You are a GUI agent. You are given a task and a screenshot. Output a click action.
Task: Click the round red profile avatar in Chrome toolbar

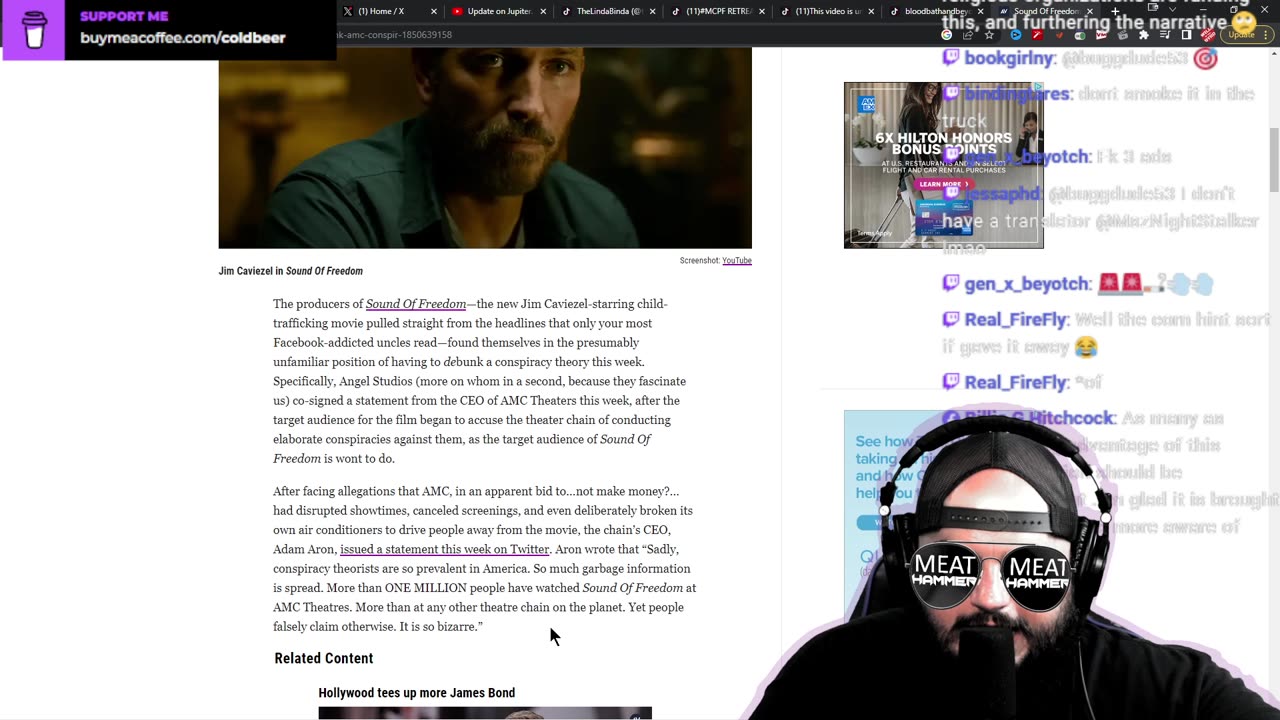1208,35
